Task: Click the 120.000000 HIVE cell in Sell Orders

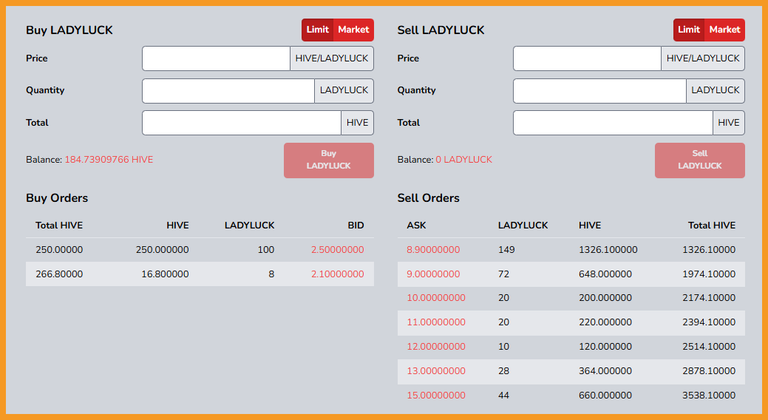Action: pyautogui.click(x=605, y=346)
